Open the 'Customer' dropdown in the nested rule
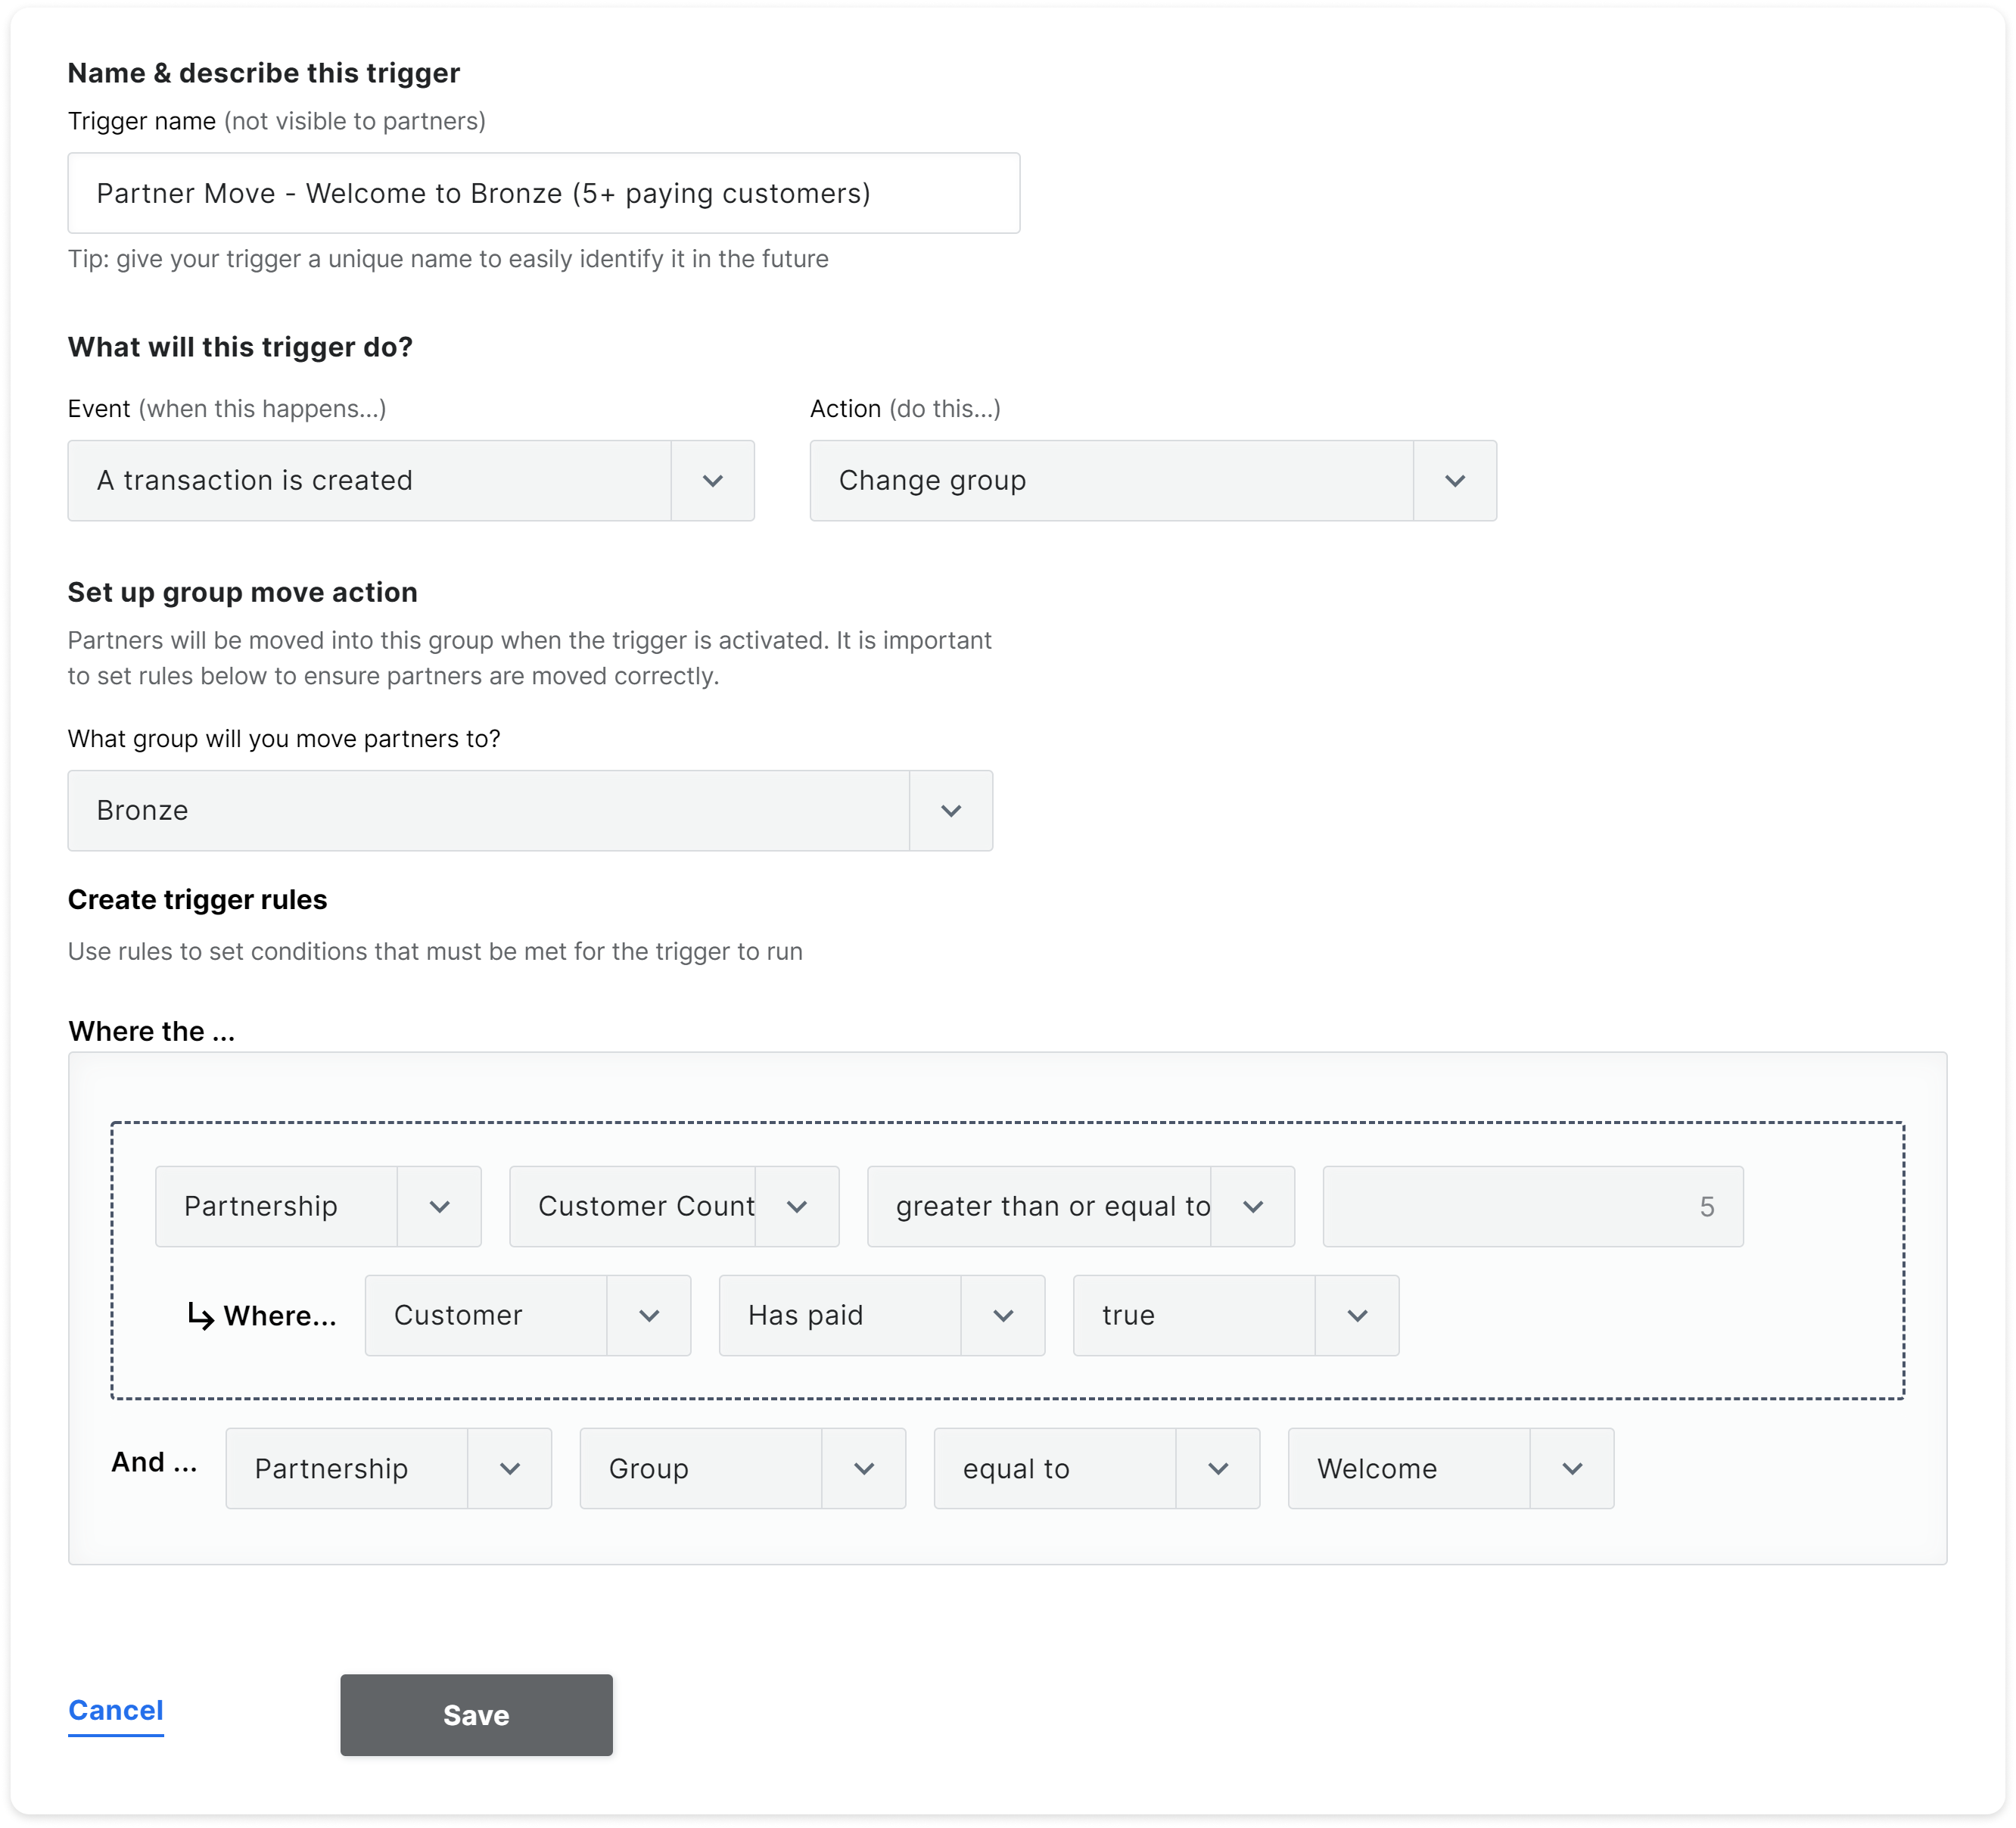 pyautogui.click(x=527, y=1315)
